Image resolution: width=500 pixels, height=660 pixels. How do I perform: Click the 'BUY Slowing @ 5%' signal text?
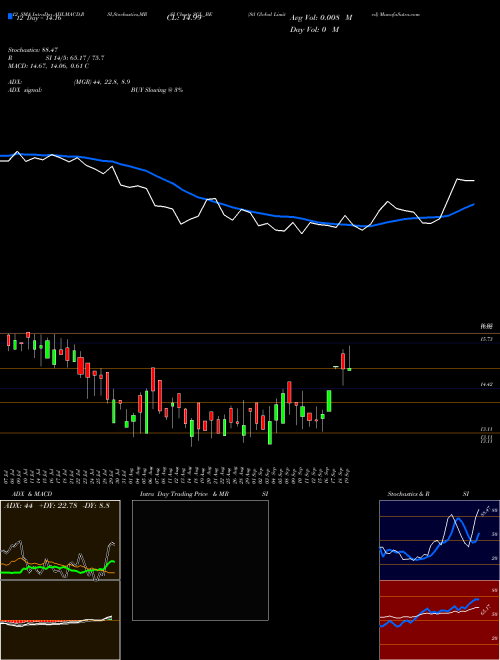click(157, 90)
